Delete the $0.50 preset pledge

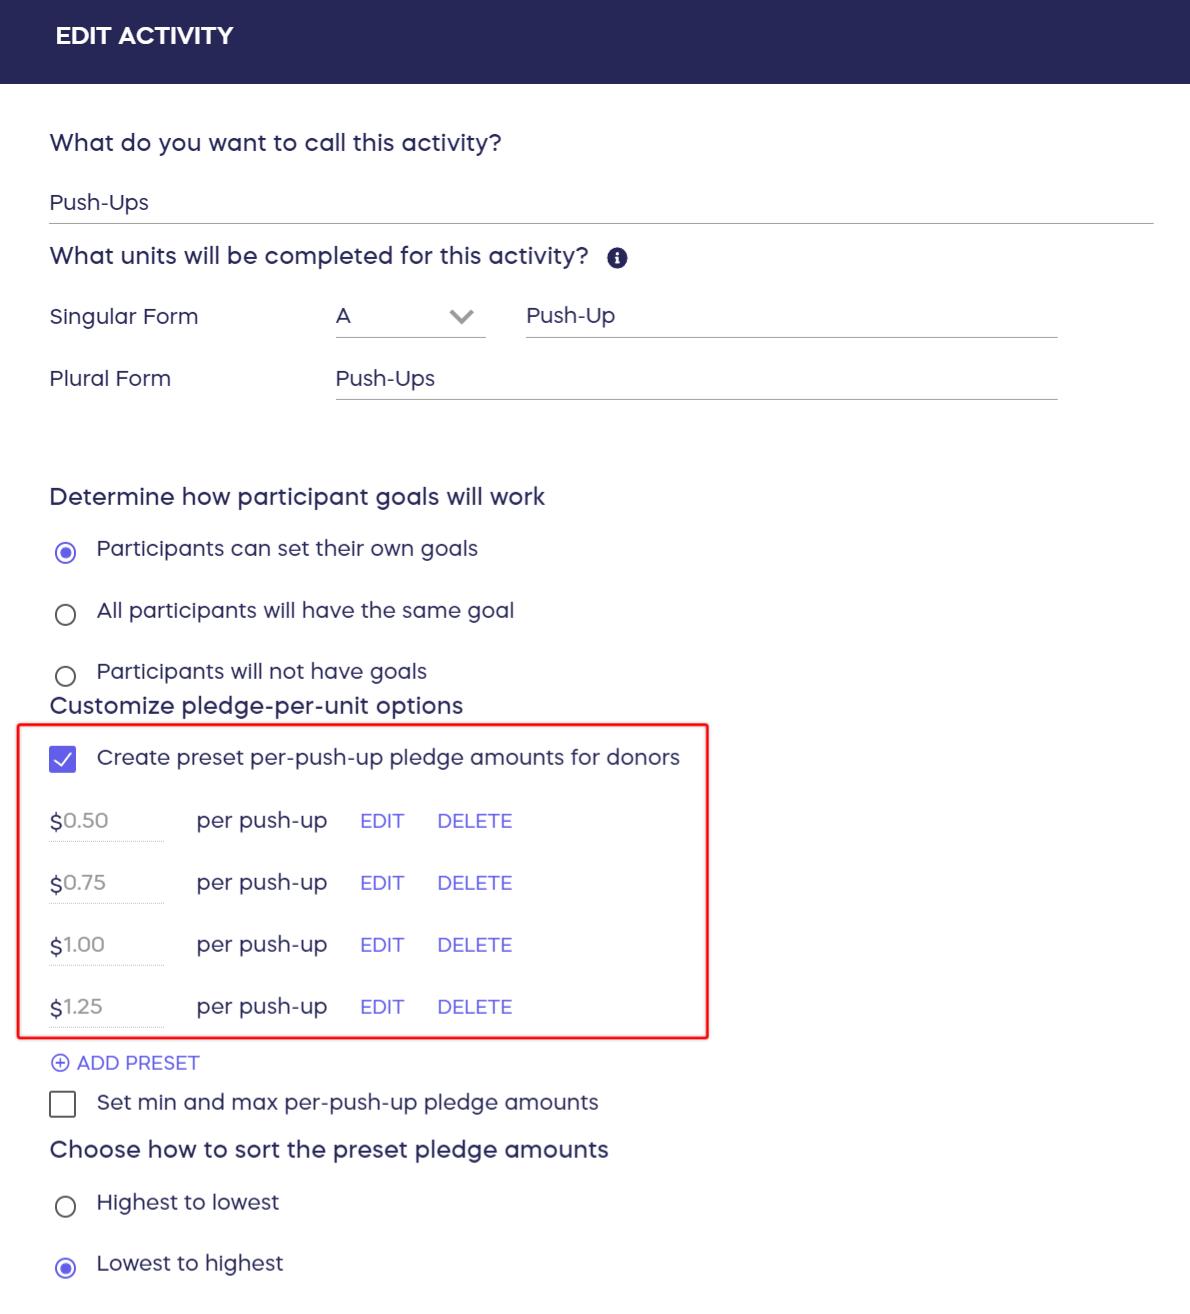[474, 821]
